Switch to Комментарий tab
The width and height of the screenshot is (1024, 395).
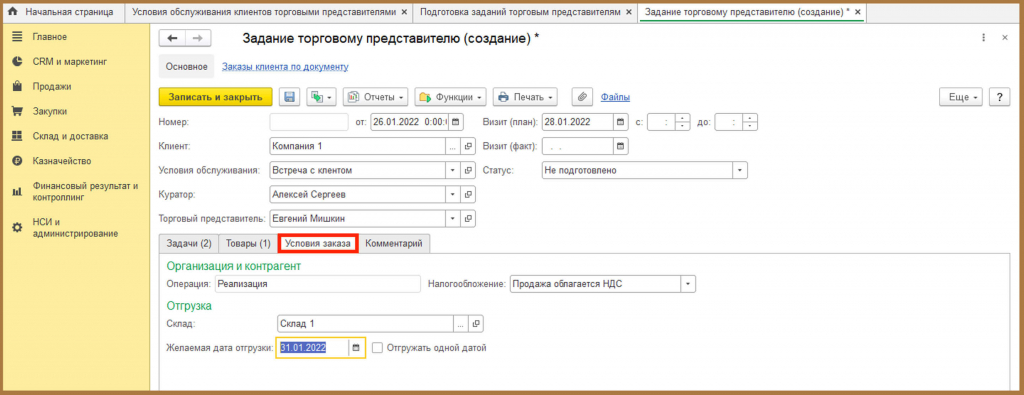coord(394,244)
